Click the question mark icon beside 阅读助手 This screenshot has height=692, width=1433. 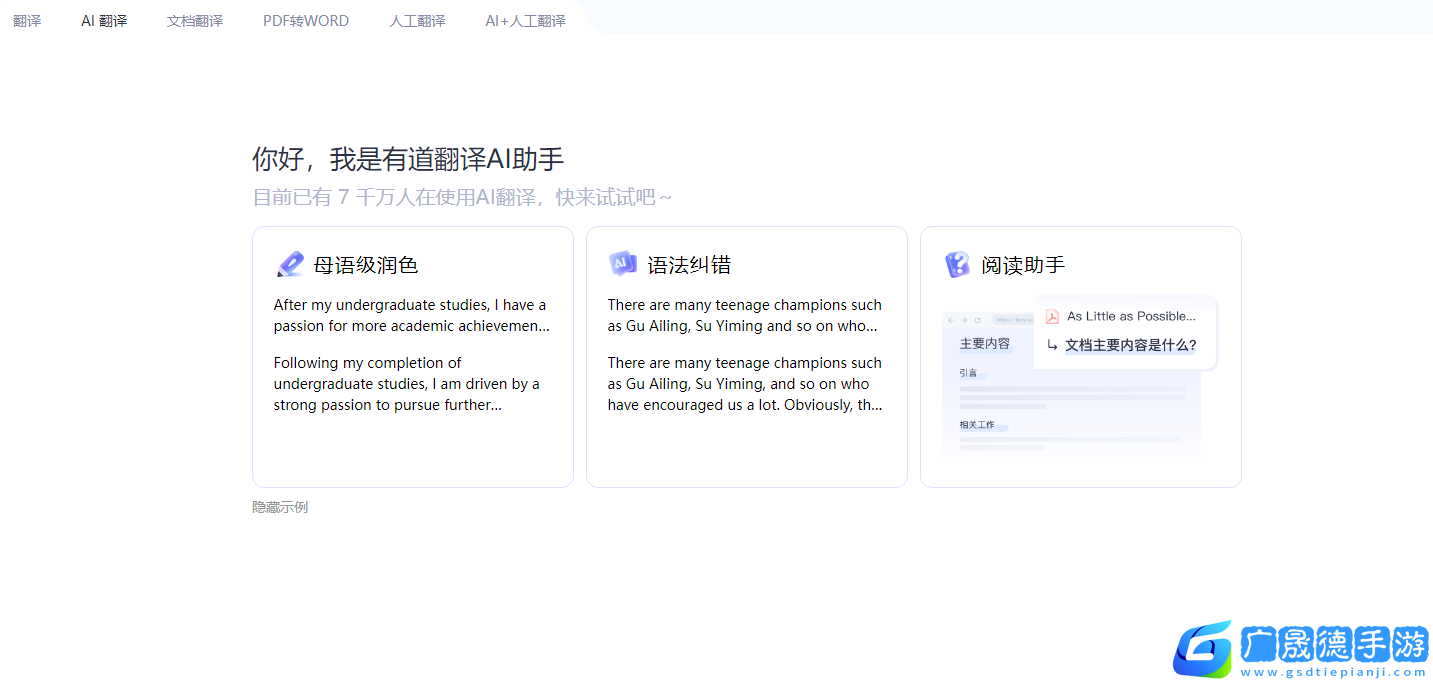click(x=957, y=265)
